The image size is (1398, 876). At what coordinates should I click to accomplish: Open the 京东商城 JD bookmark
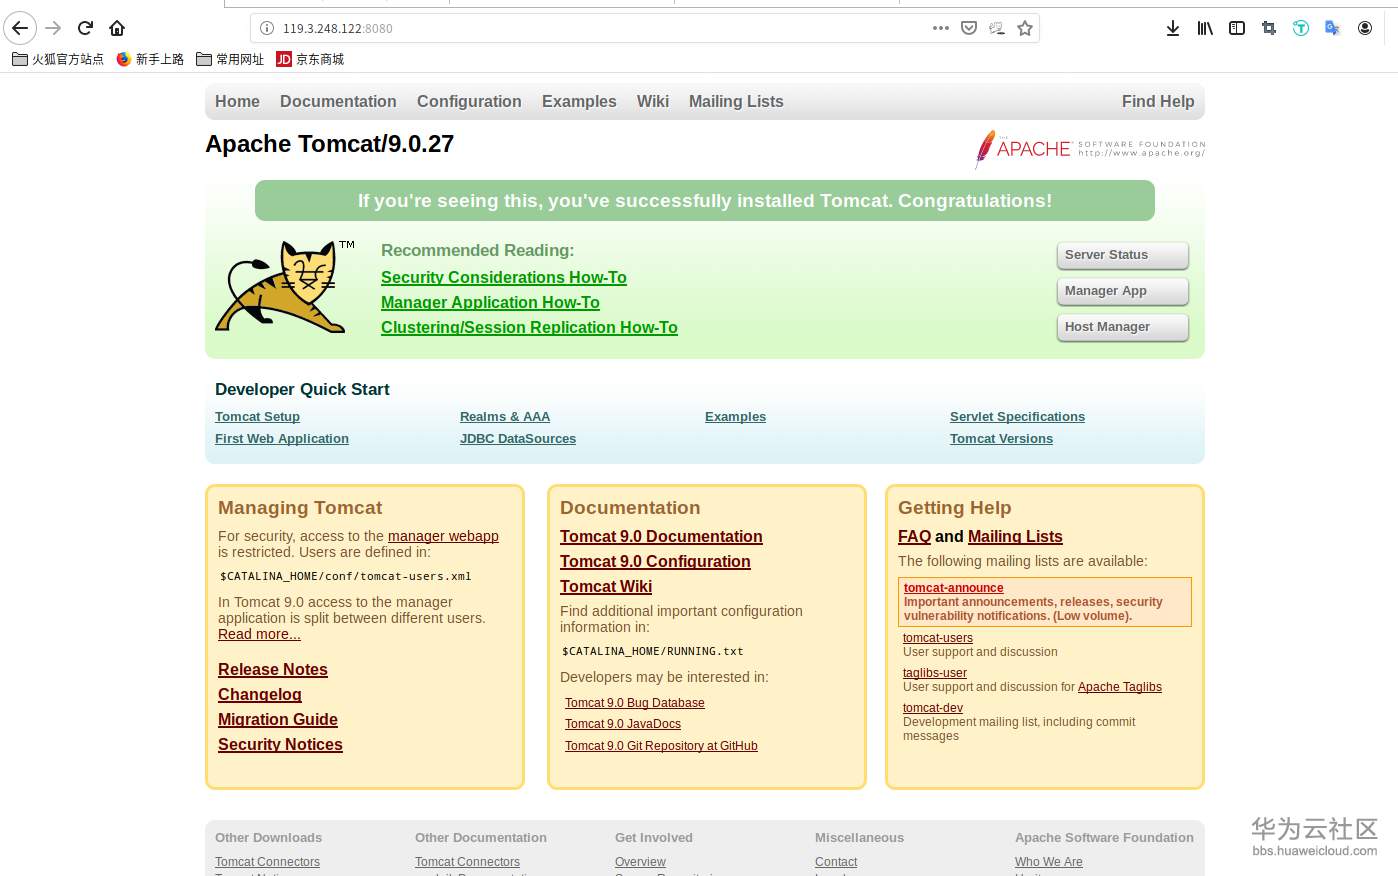pos(310,59)
